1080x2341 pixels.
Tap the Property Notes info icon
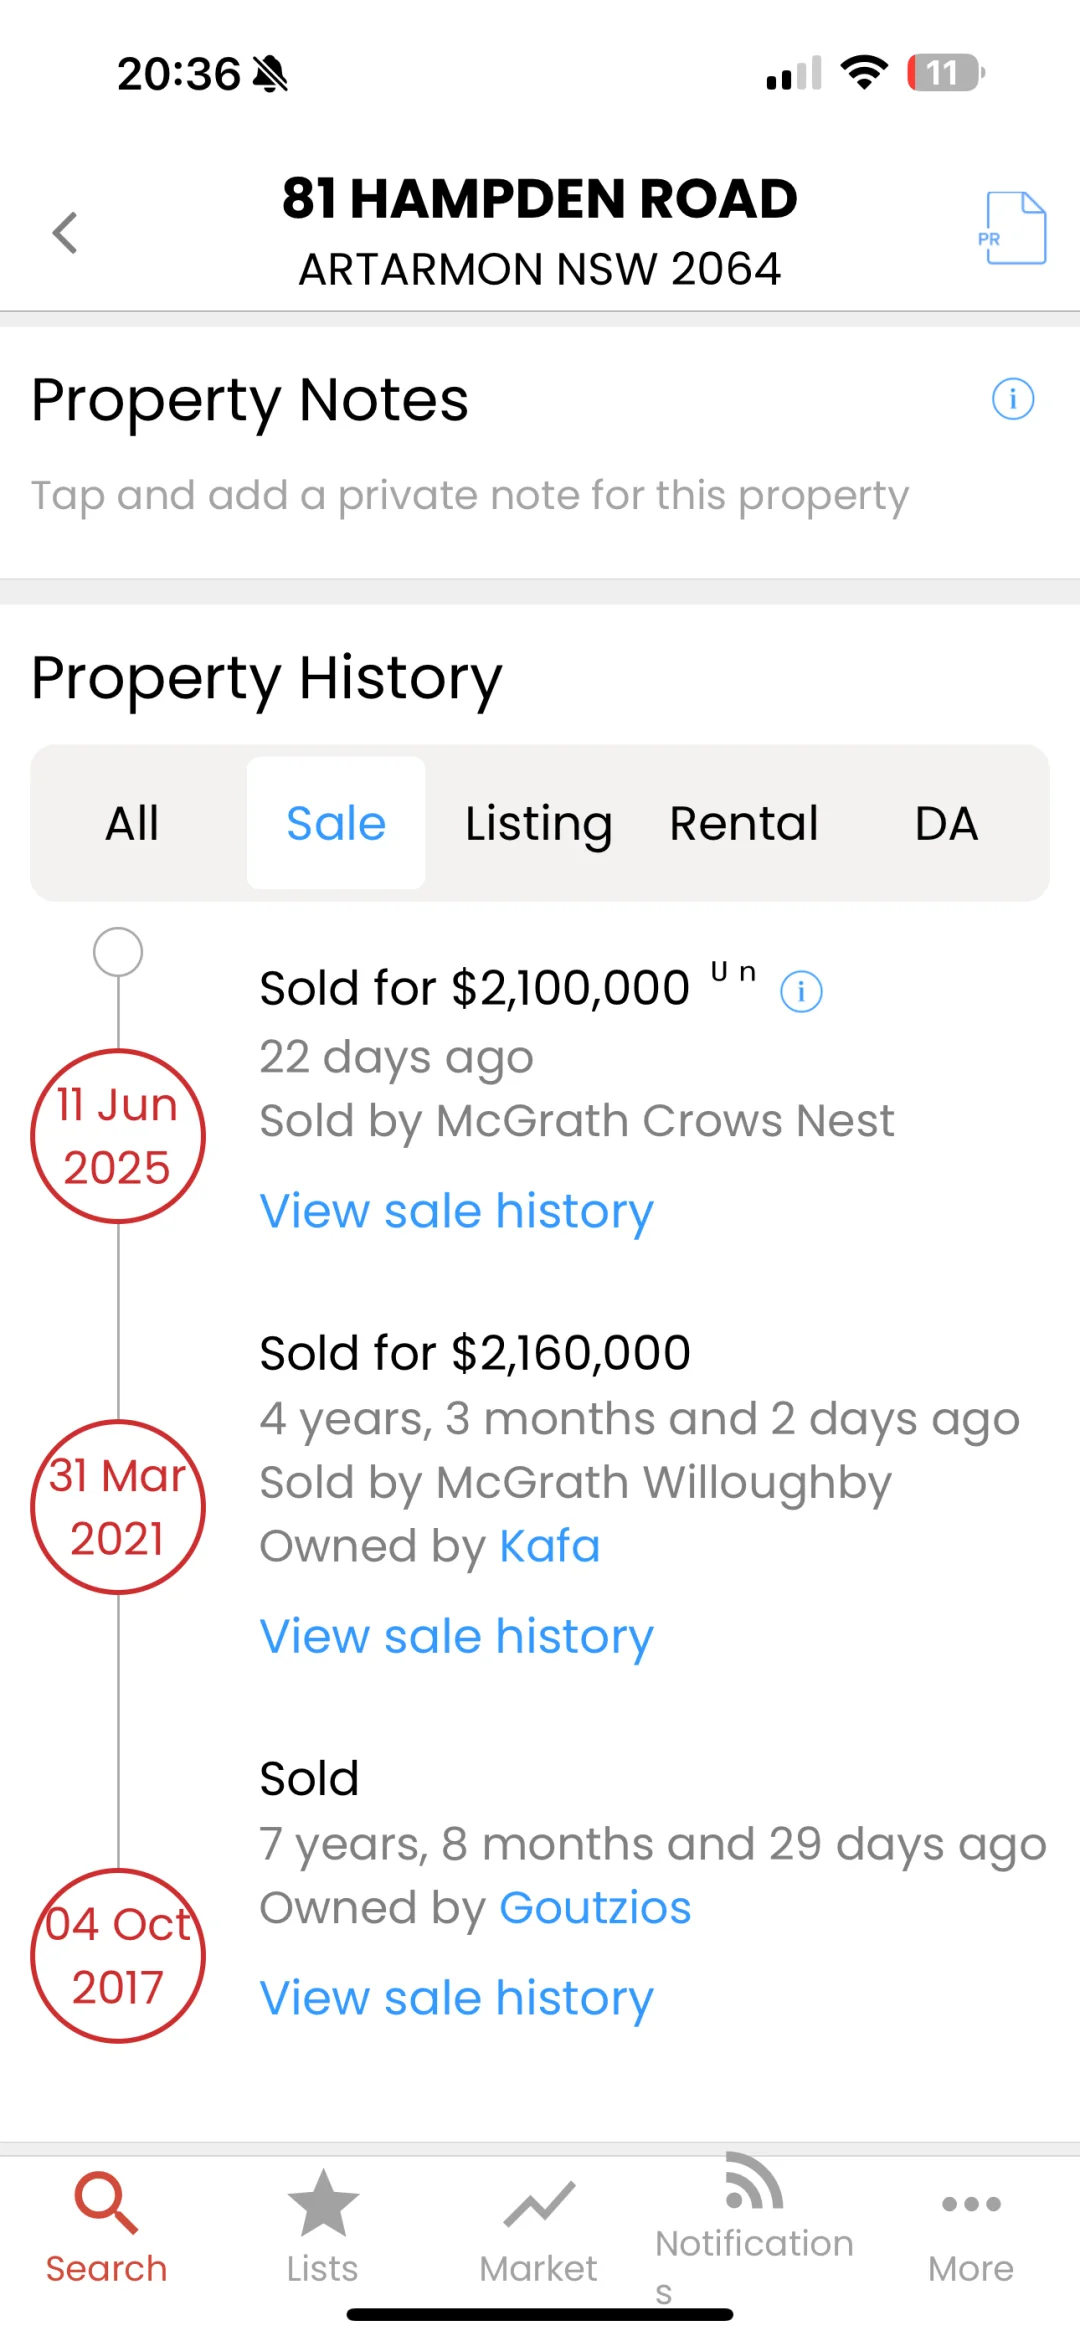(1012, 399)
